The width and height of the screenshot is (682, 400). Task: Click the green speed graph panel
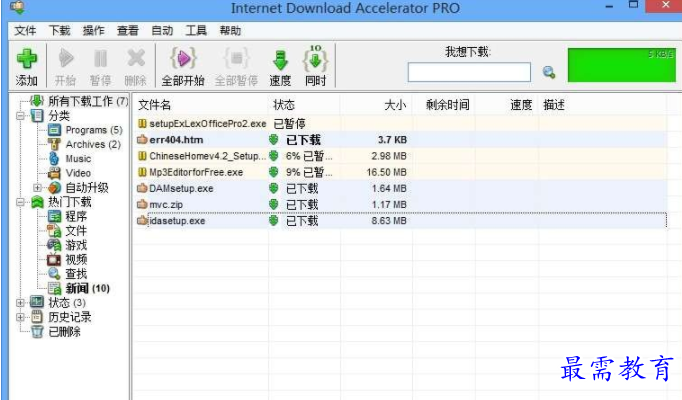pos(622,65)
